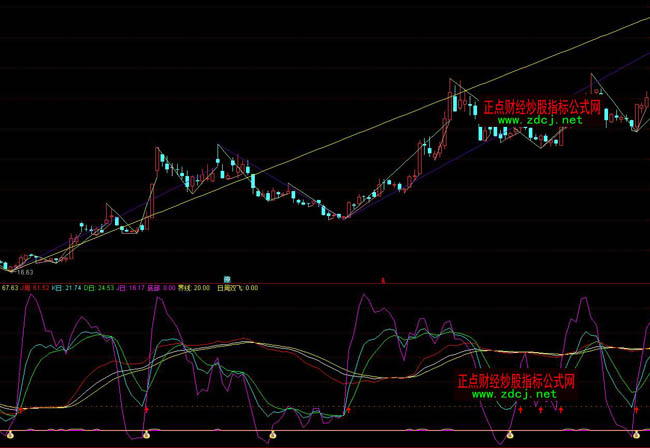Open the upper www.zdcj.net link
This screenshot has width=650, height=448.
[539, 120]
